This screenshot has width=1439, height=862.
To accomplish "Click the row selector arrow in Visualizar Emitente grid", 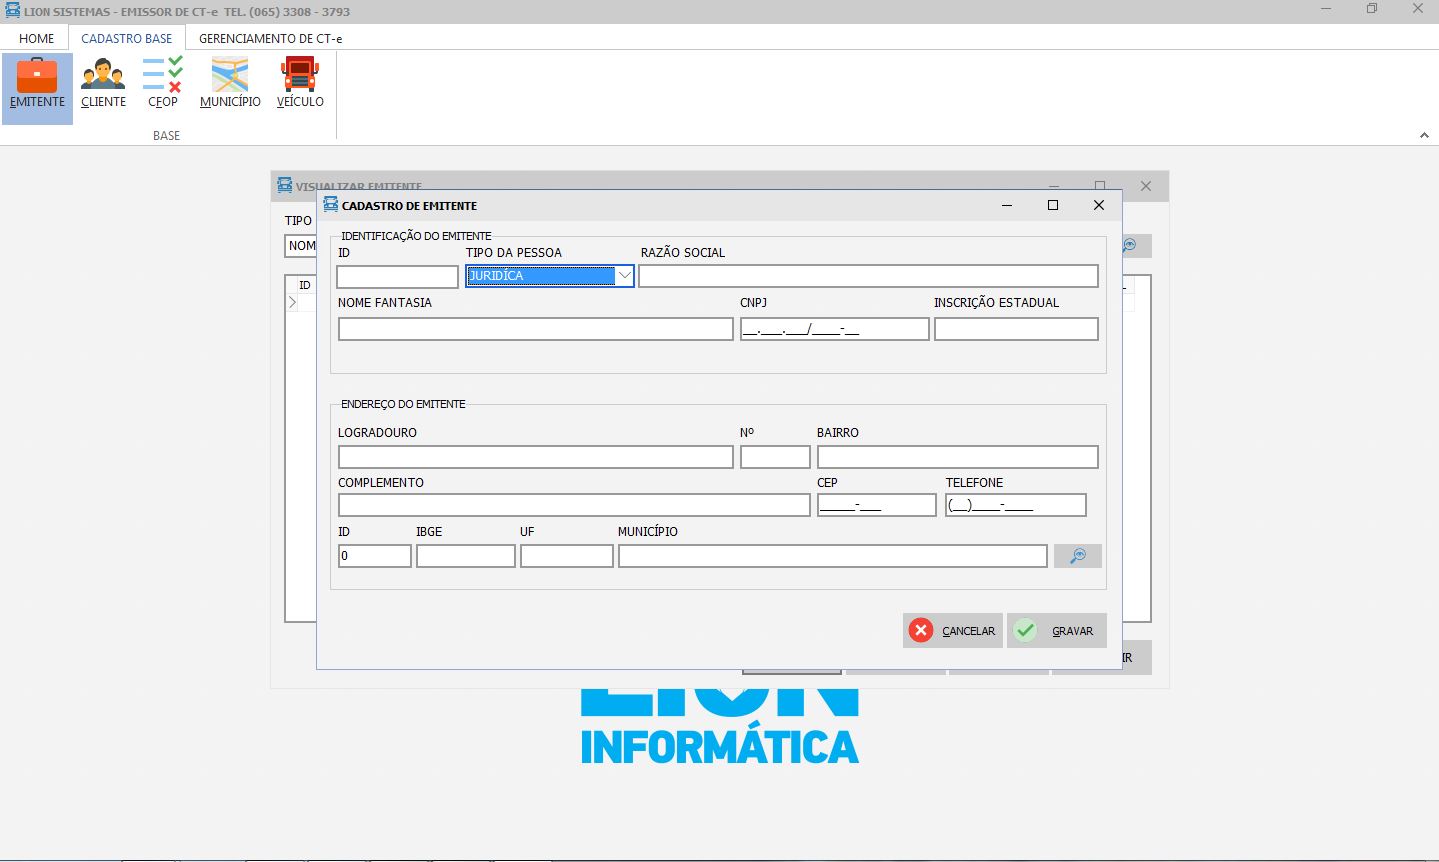I will click(x=292, y=302).
